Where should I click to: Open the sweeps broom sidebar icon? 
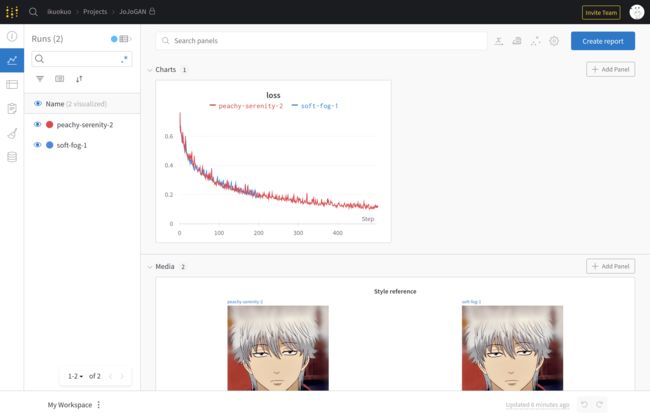click(12, 134)
